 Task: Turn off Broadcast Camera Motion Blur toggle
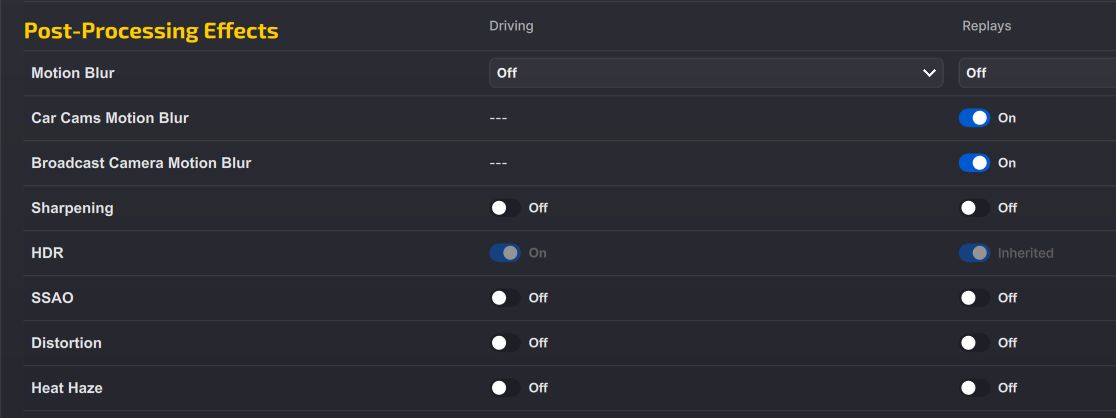(x=974, y=163)
